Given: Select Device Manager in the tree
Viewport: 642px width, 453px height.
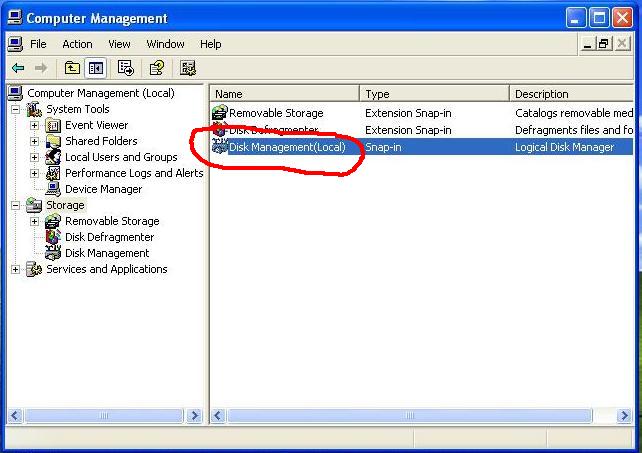Looking at the screenshot, I should (x=104, y=189).
